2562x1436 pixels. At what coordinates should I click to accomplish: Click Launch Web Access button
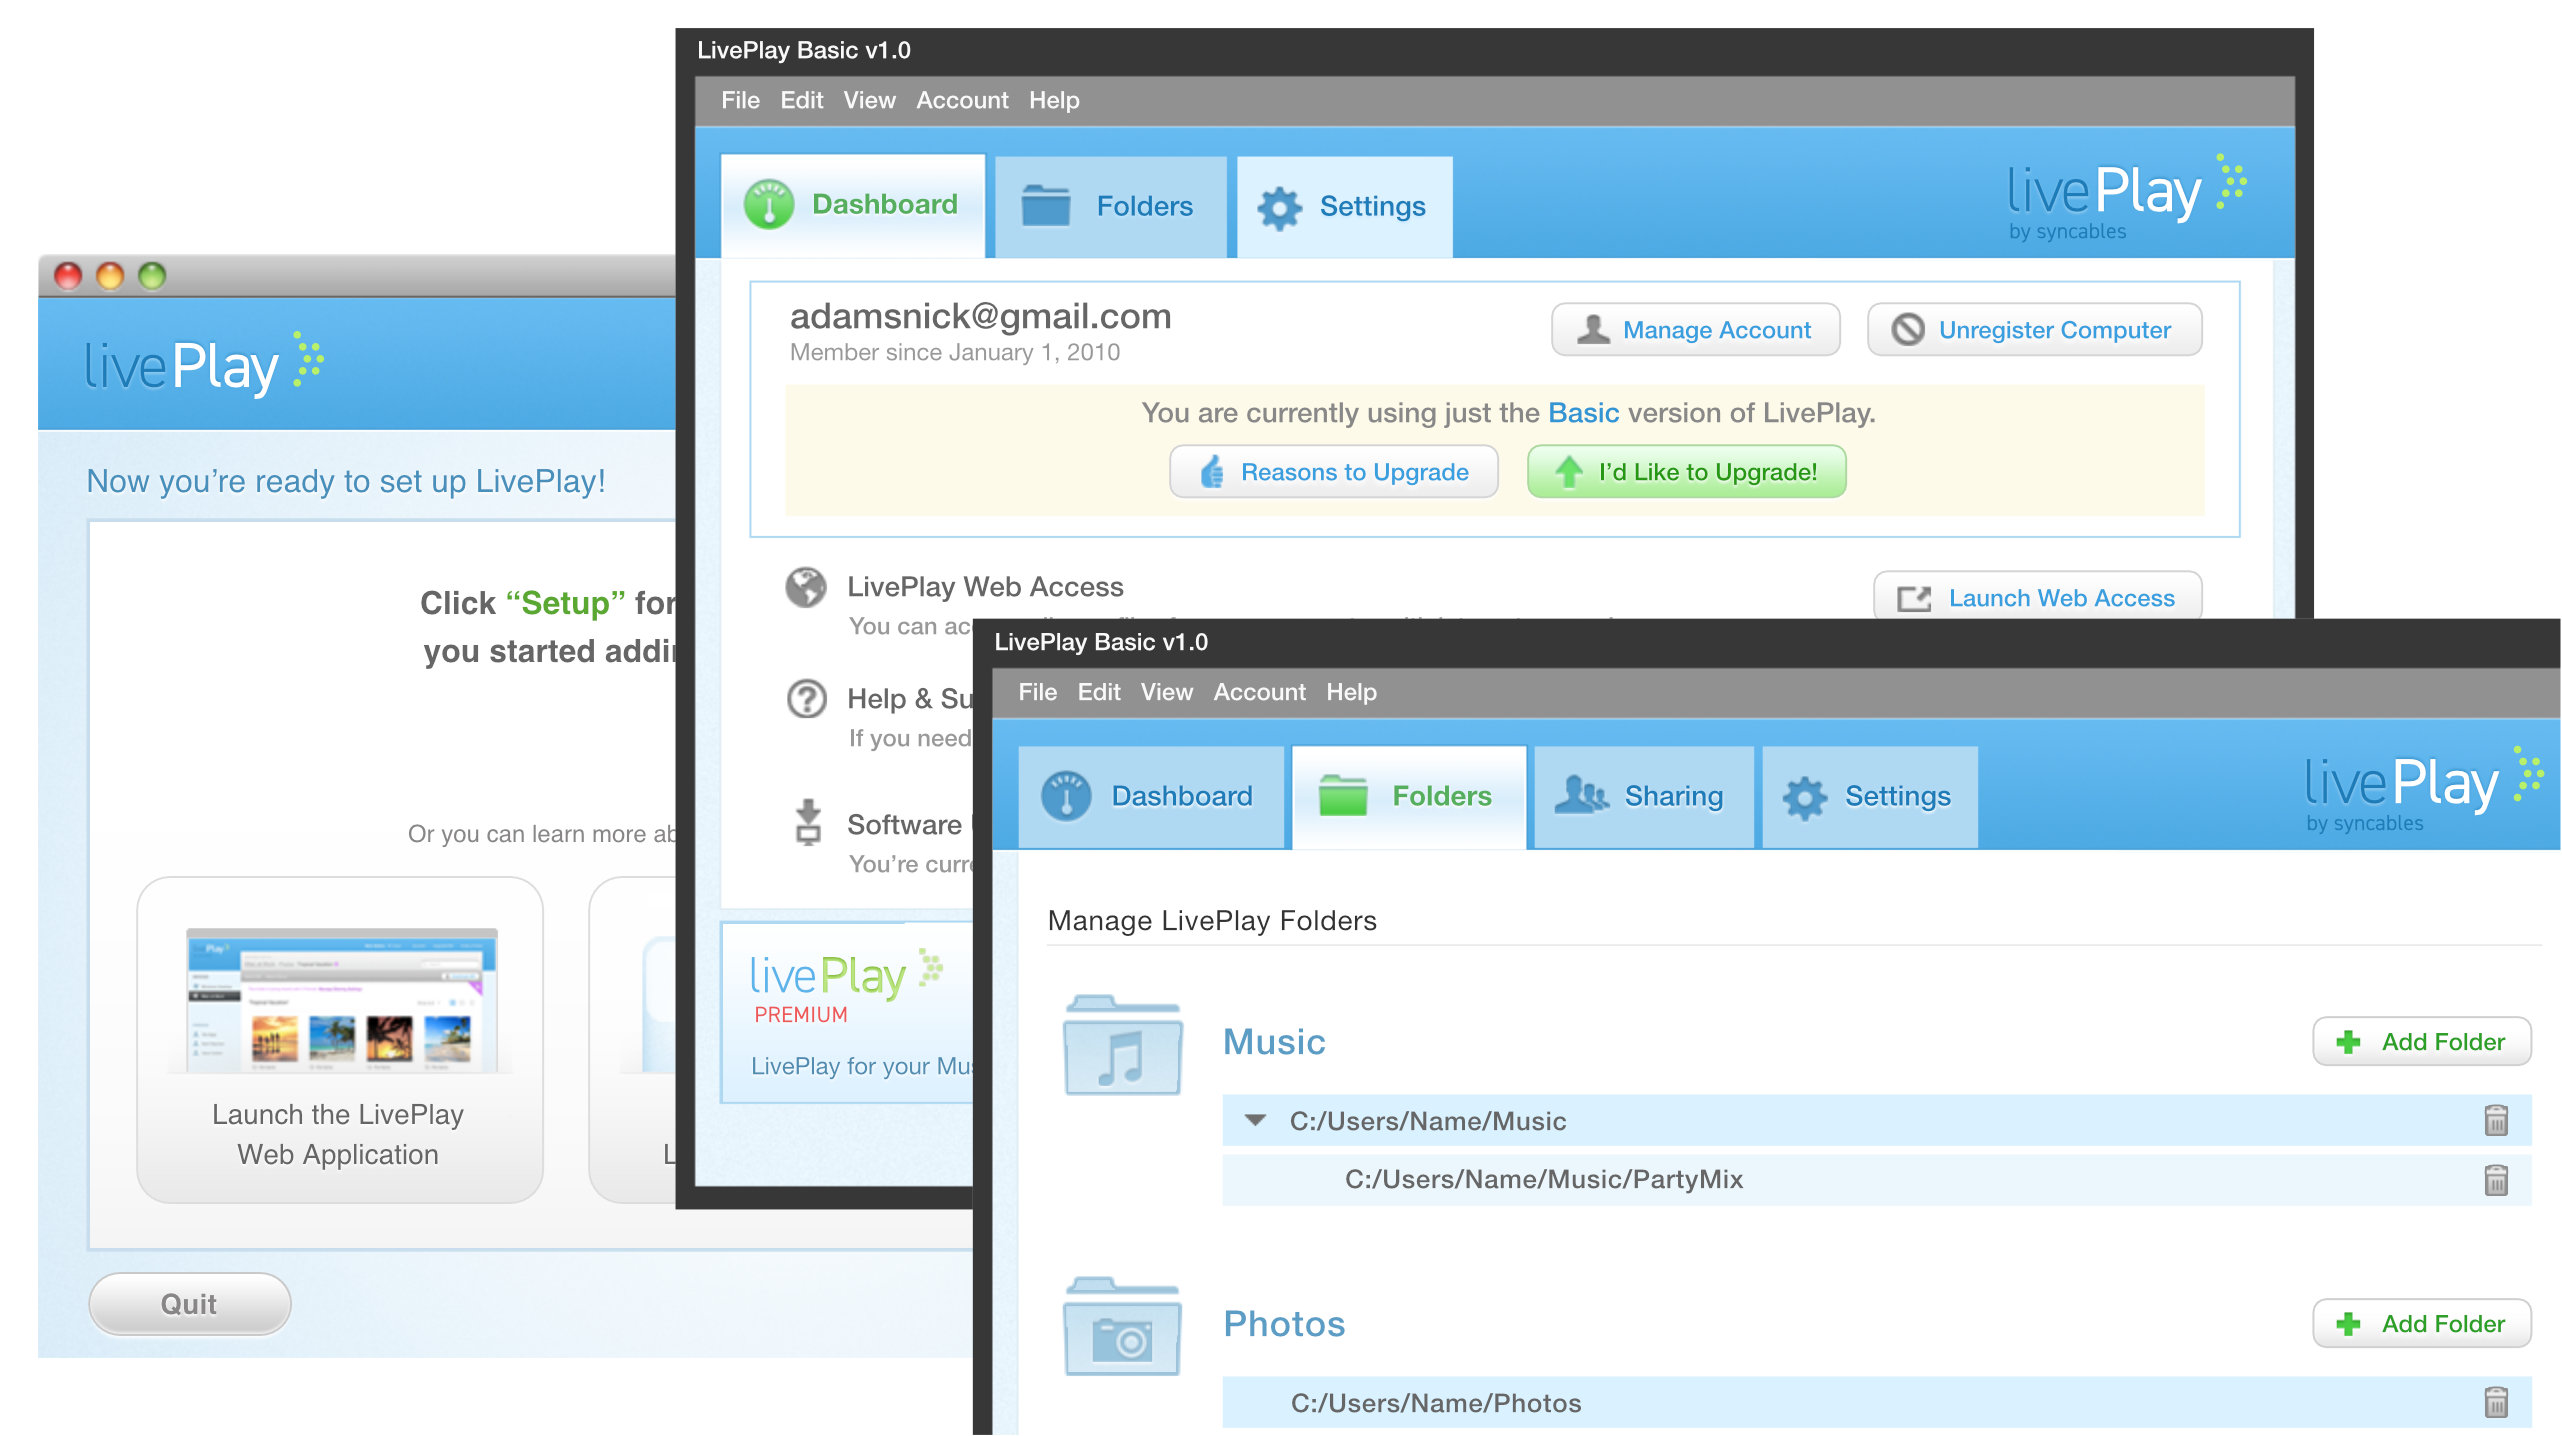click(2037, 596)
